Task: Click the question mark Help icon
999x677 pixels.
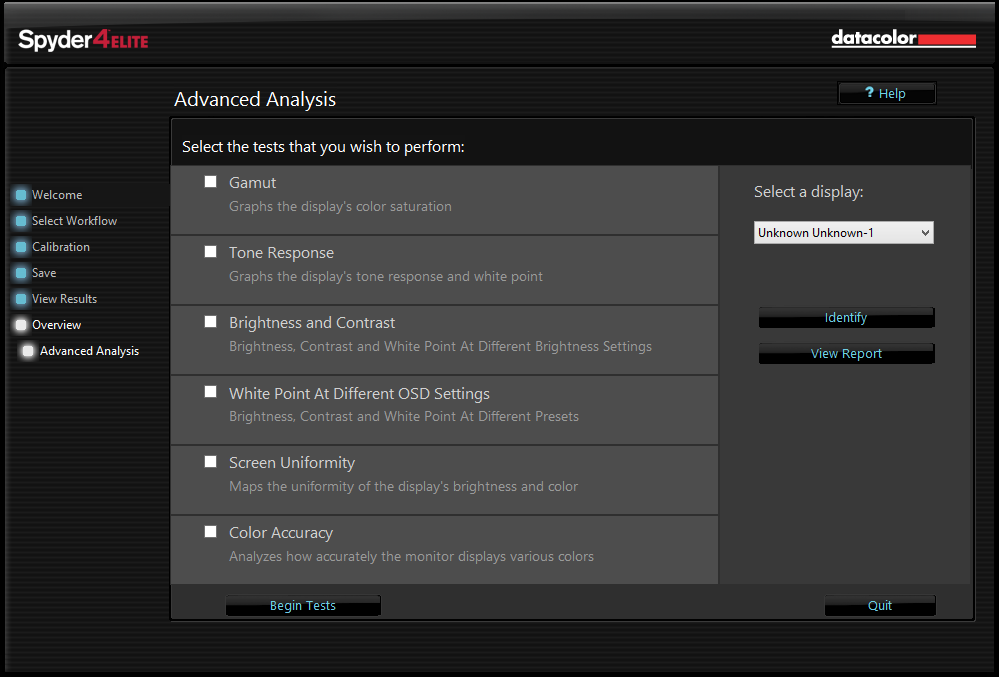Action: [871, 92]
